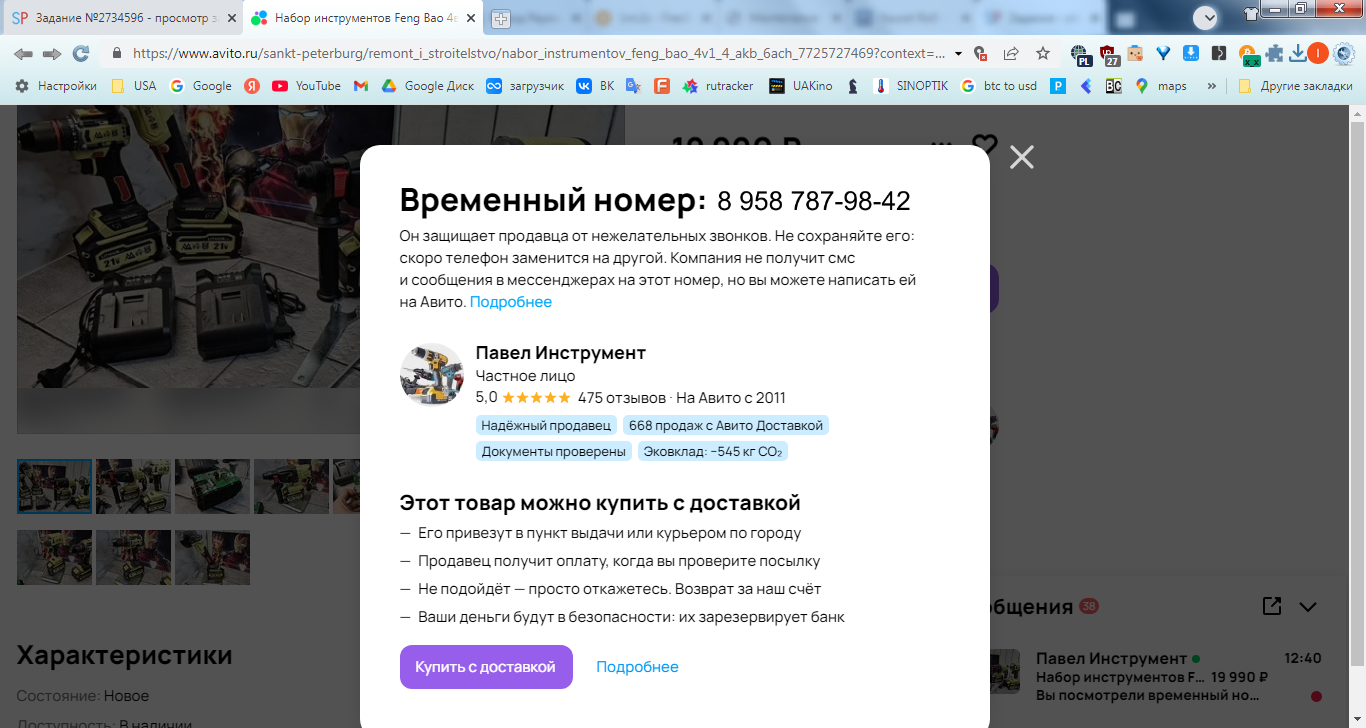
Task: Reload the page with the refresh icon
Action: pos(81,54)
